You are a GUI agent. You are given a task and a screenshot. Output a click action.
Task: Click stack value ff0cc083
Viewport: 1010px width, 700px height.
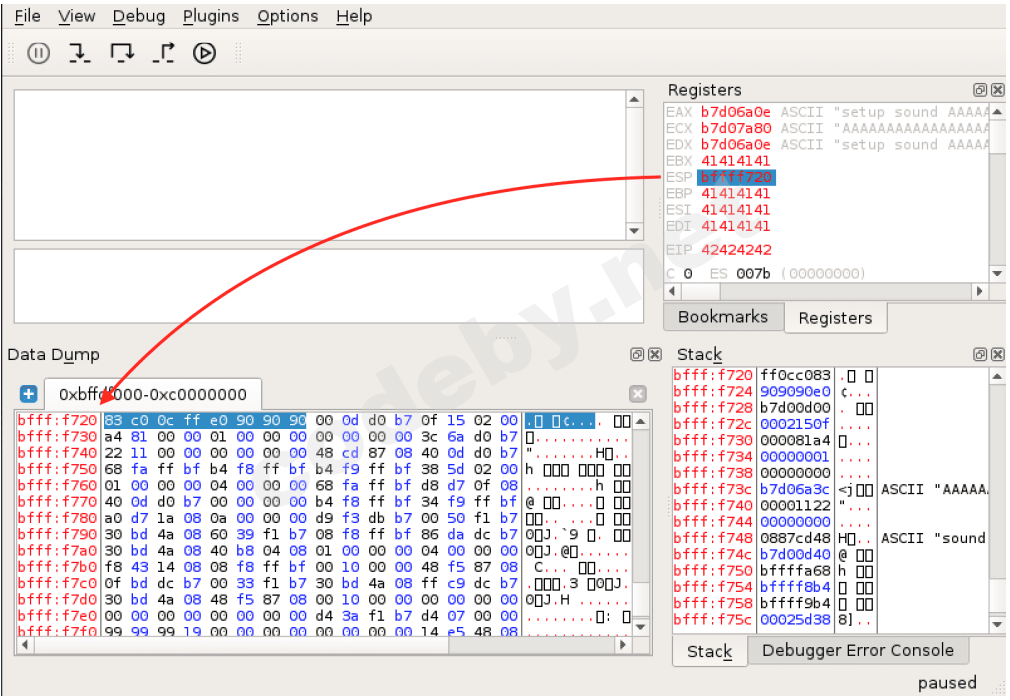[x=795, y=375]
